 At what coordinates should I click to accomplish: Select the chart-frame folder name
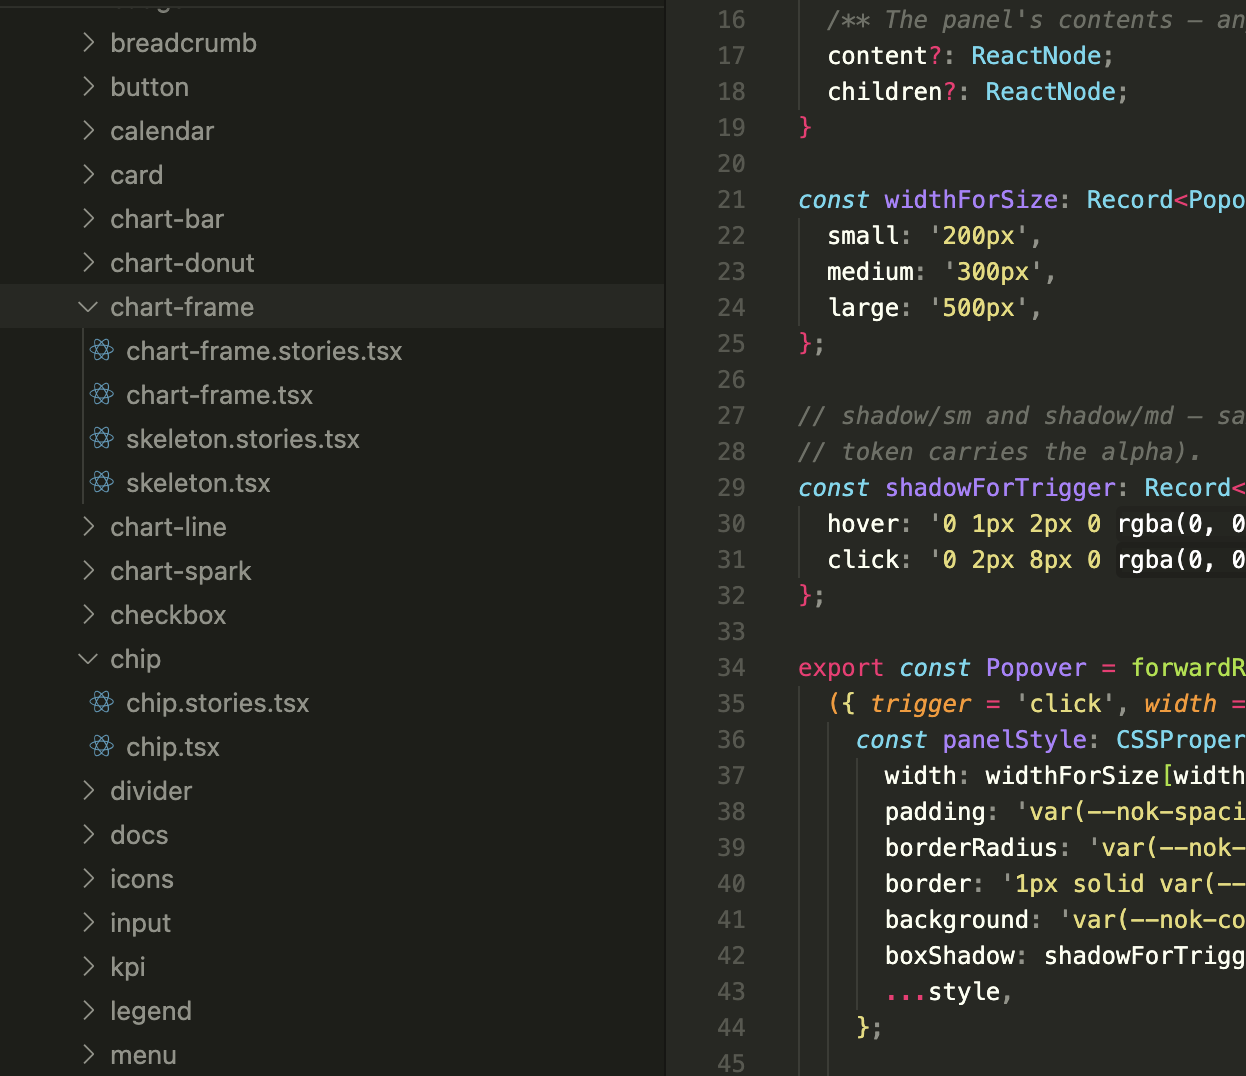[182, 307]
